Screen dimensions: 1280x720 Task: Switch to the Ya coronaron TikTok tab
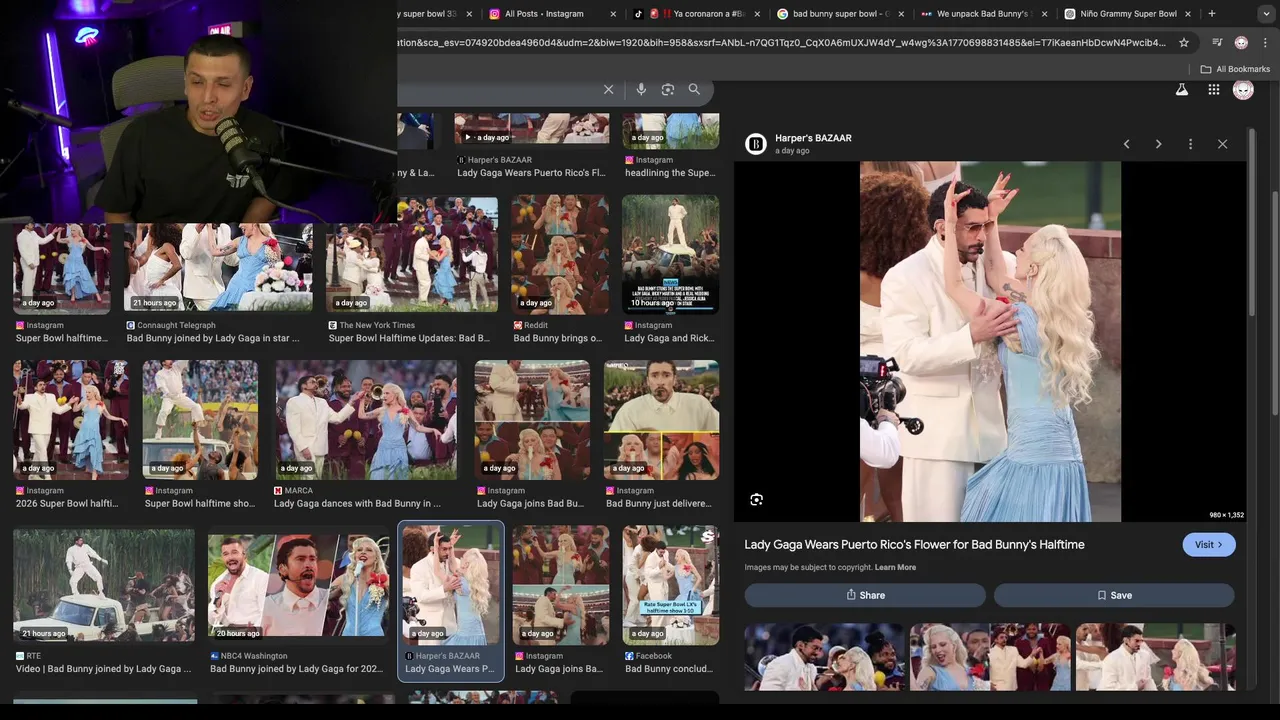[x=695, y=14]
